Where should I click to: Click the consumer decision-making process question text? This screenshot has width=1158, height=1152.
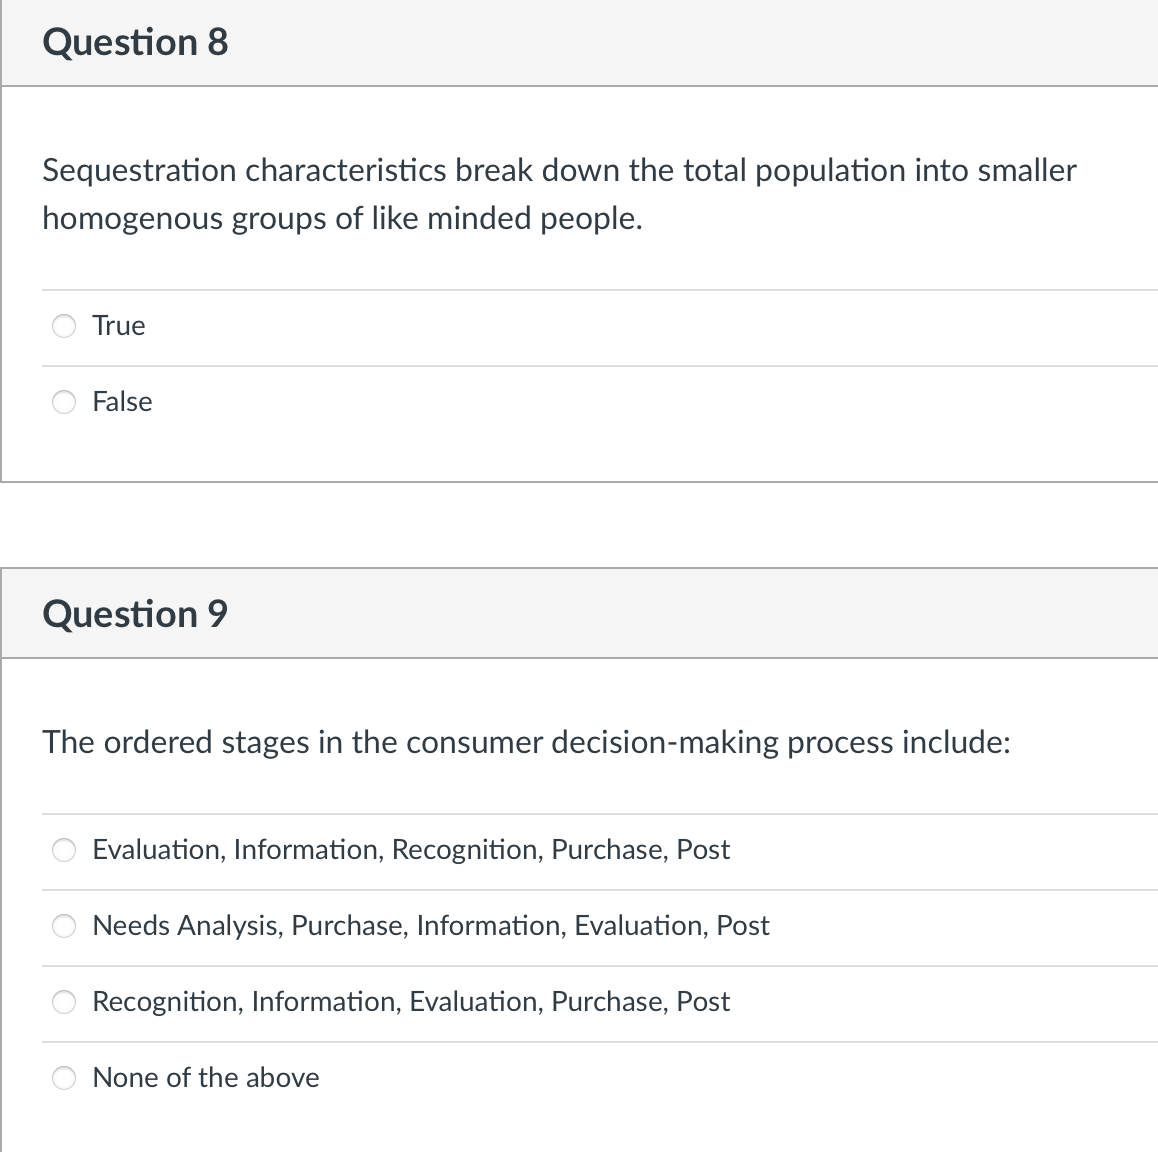click(527, 742)
